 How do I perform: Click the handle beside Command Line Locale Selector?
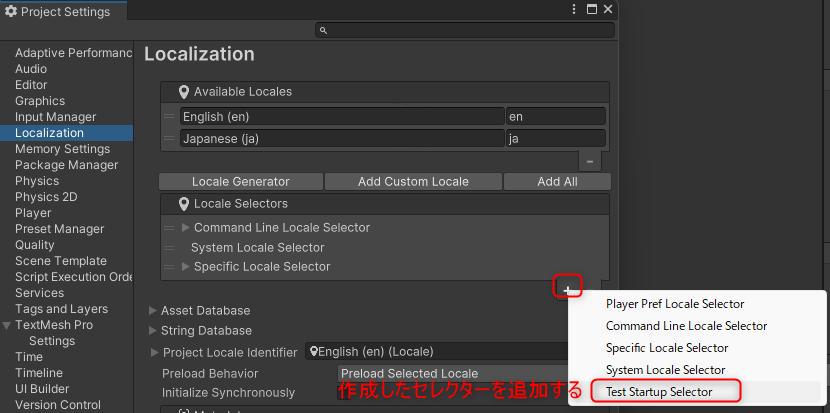169,228
